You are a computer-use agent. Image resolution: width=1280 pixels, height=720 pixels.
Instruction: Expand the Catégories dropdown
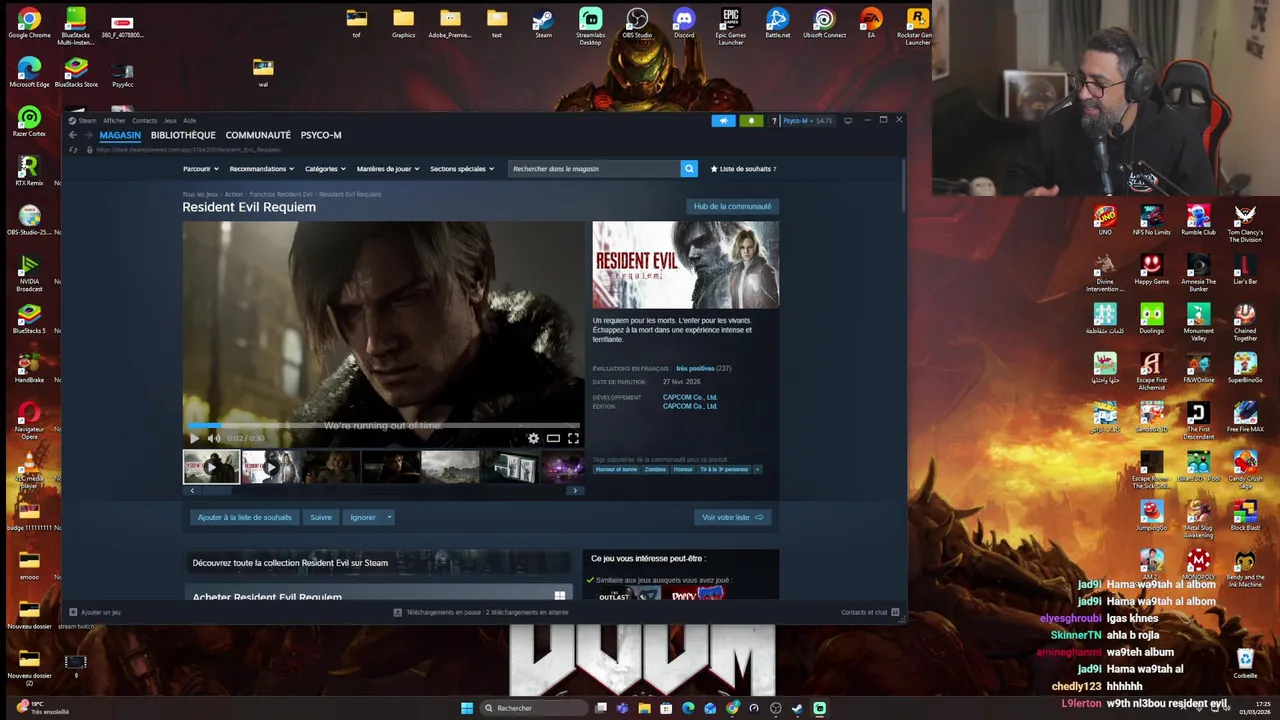[x=325, y=169]
